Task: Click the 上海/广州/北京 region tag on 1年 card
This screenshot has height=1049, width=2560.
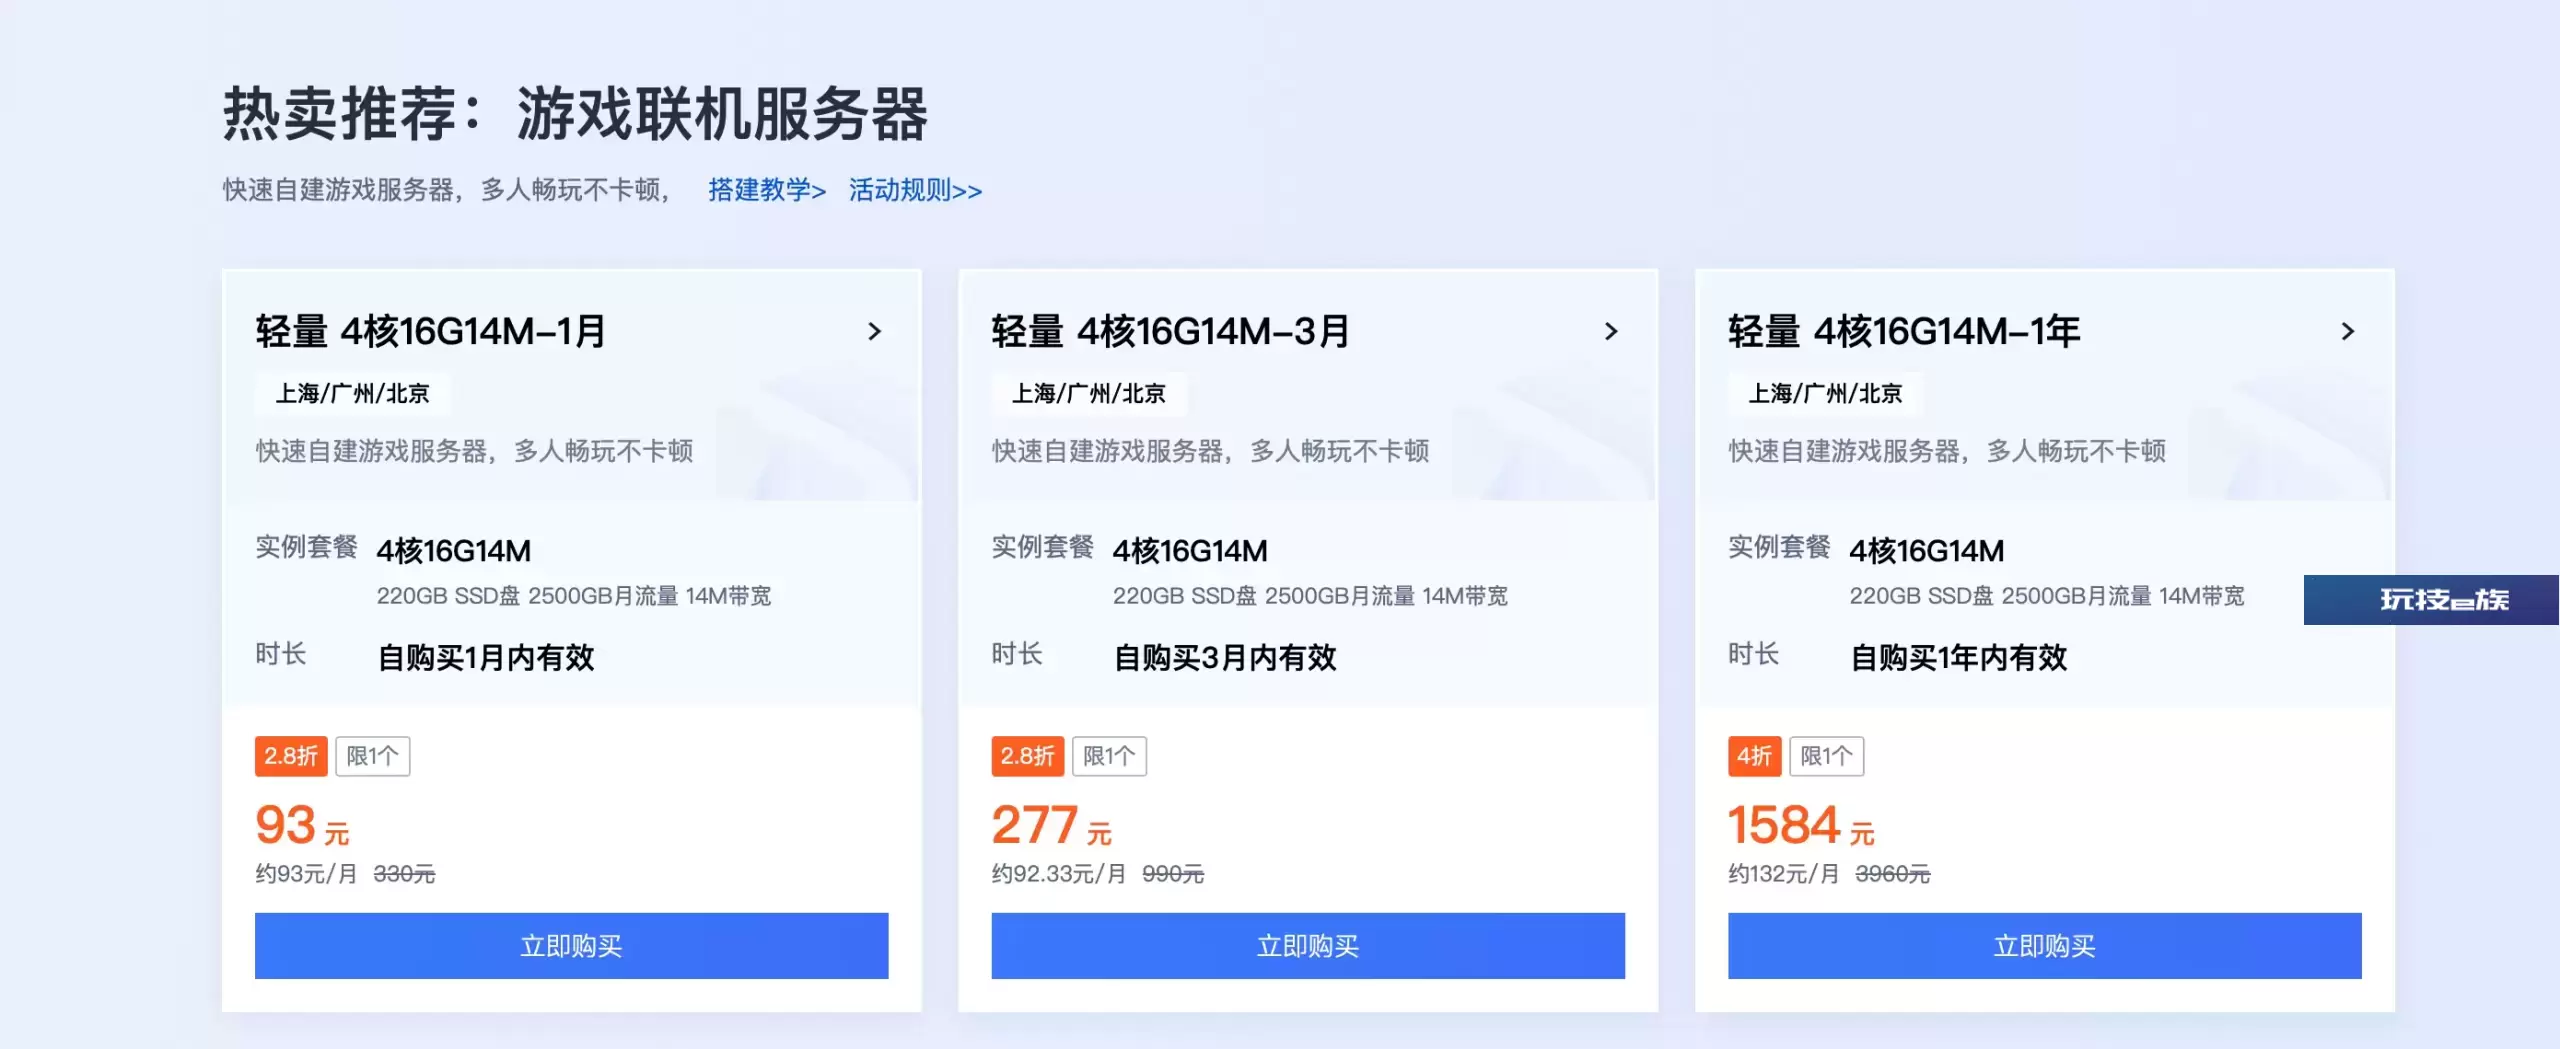Action: pos(1825,393)
